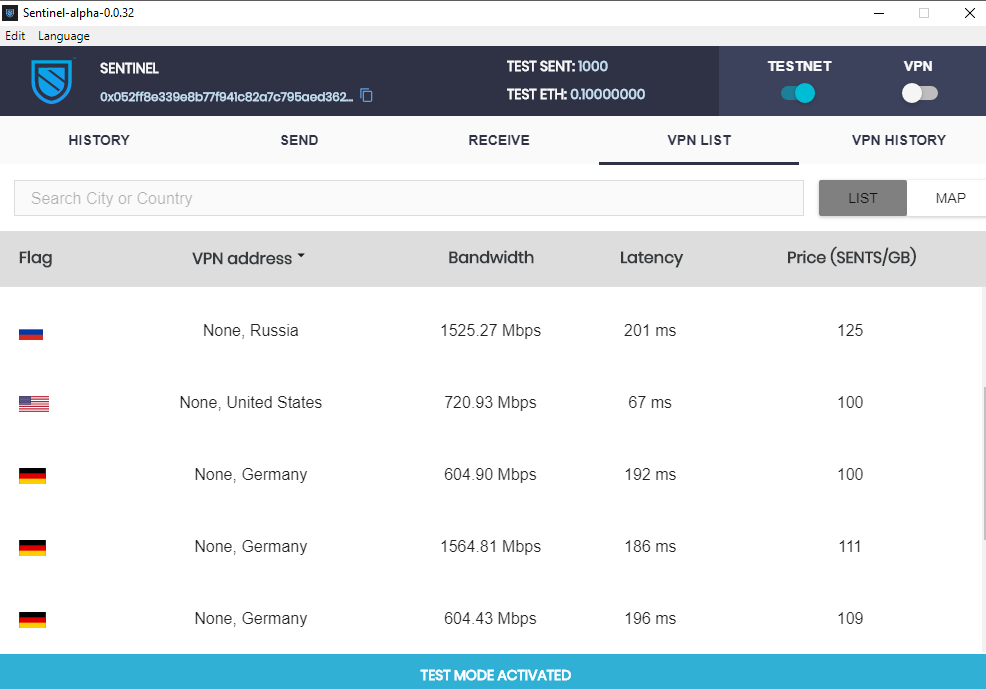Viewport: 986px width, 689px height.
Task: Switch to the HISTORY tab
Action: (99, 140)
